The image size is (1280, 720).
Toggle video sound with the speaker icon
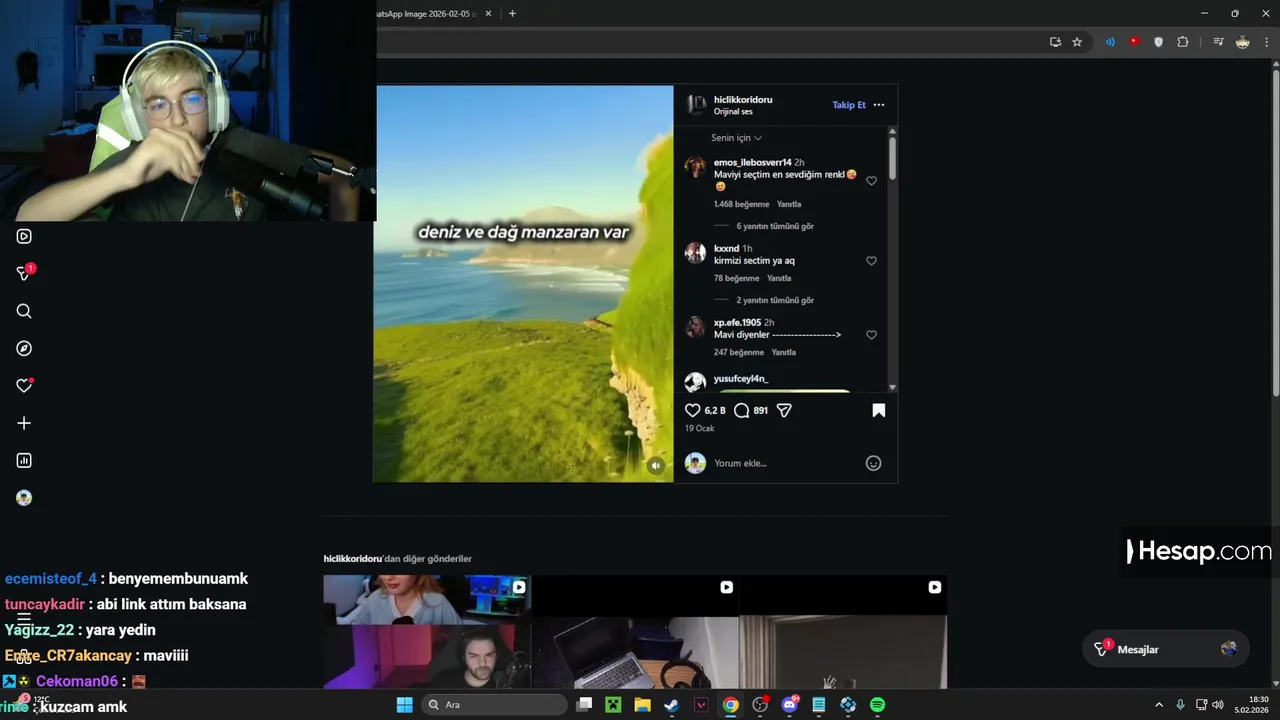point(655,465)
